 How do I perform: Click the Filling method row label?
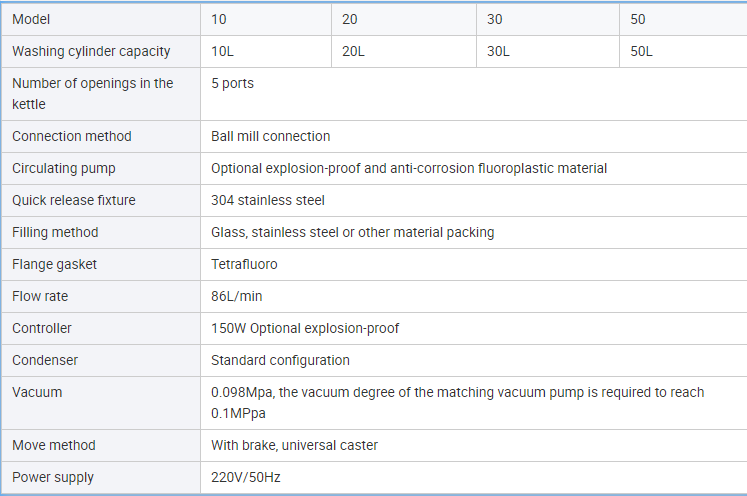point(55,232)
